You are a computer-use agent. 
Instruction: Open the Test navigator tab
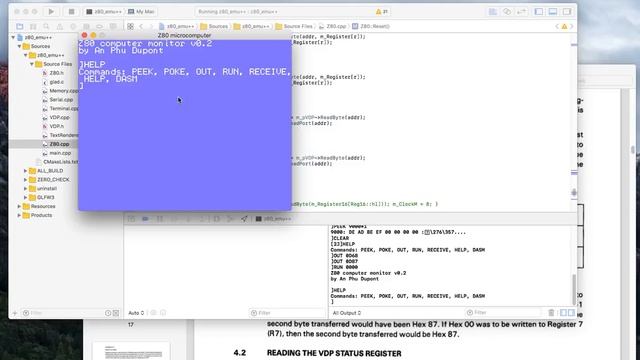[x=73, y=26]
